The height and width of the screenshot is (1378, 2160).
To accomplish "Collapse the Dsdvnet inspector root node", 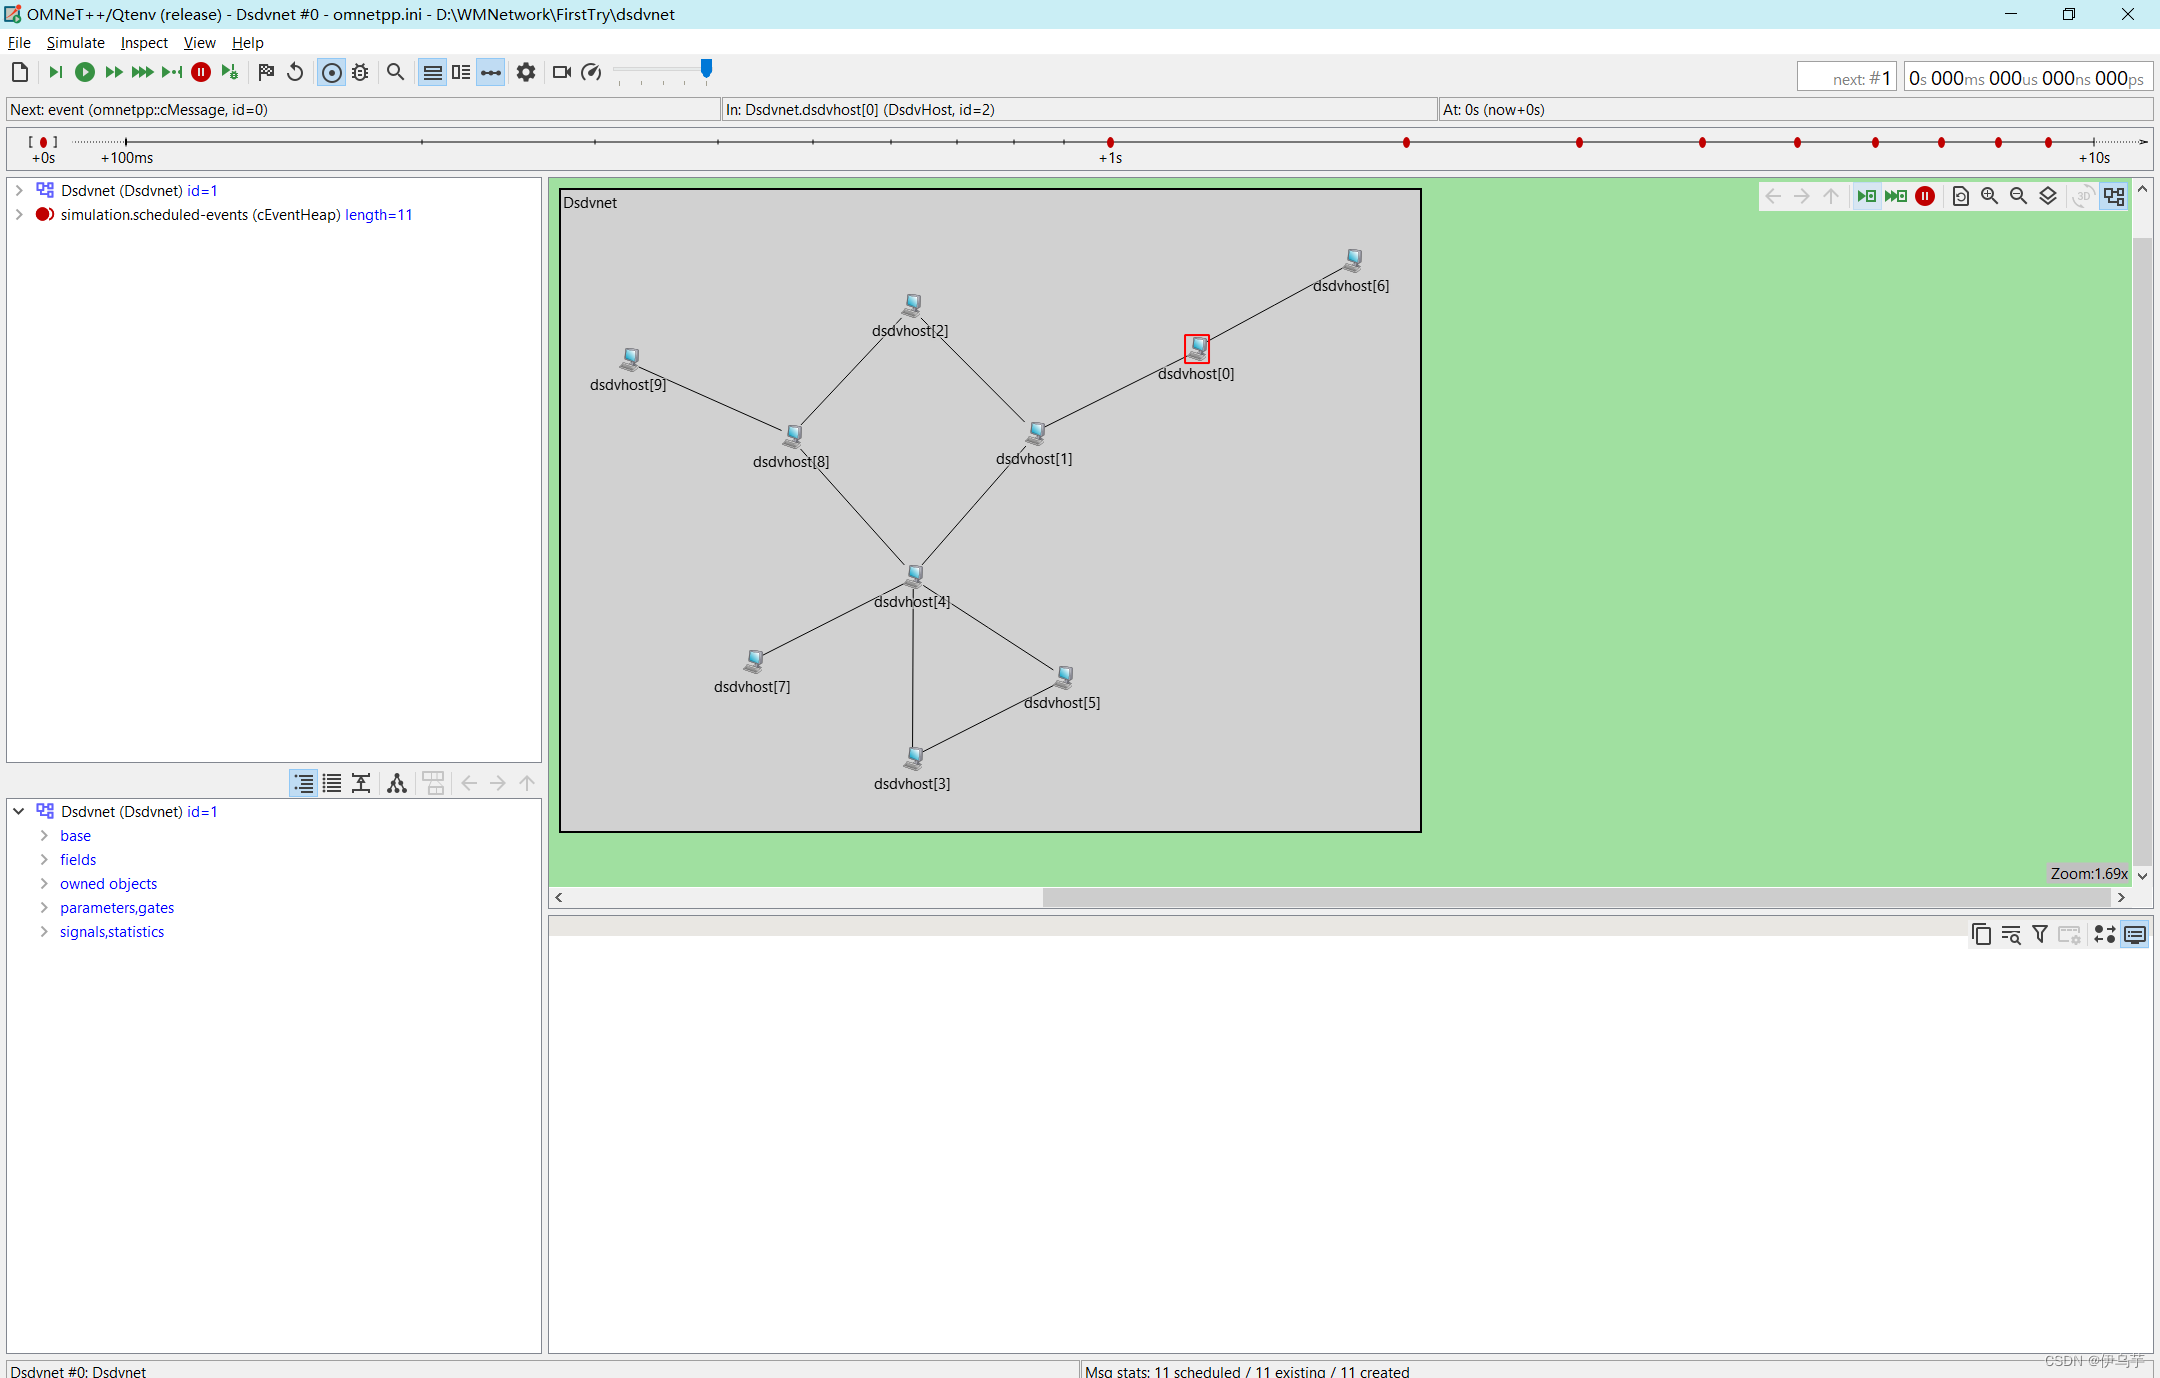I will [x=19, y=812].
